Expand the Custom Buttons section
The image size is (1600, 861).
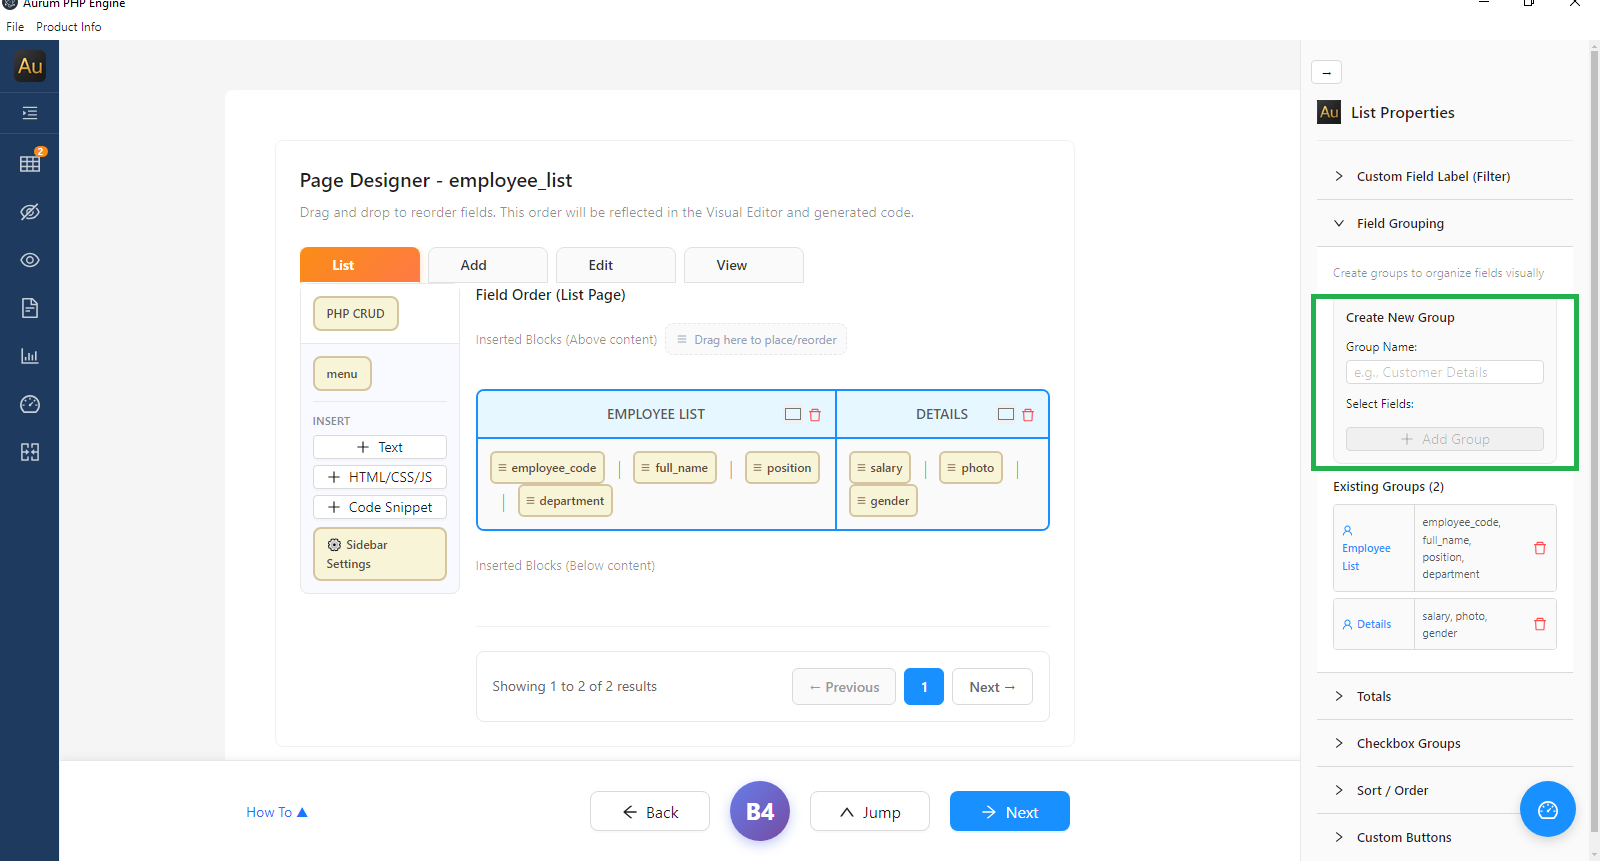click(1444, 837)
